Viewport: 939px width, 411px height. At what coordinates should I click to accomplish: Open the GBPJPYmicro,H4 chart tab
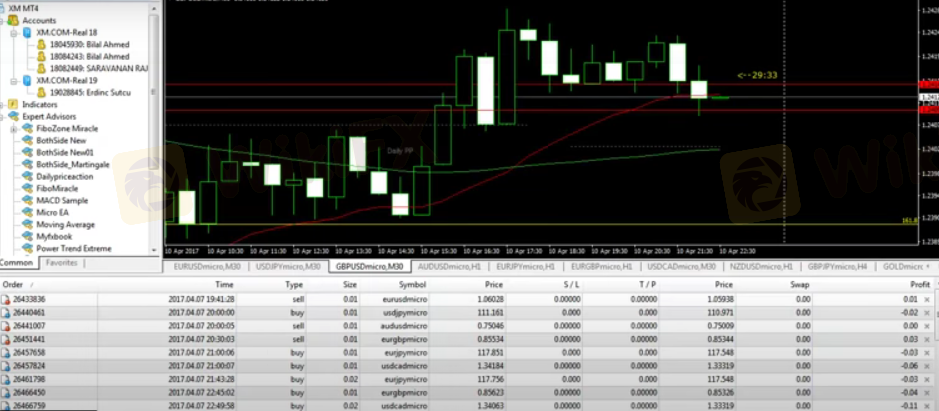tap(837, 267)
